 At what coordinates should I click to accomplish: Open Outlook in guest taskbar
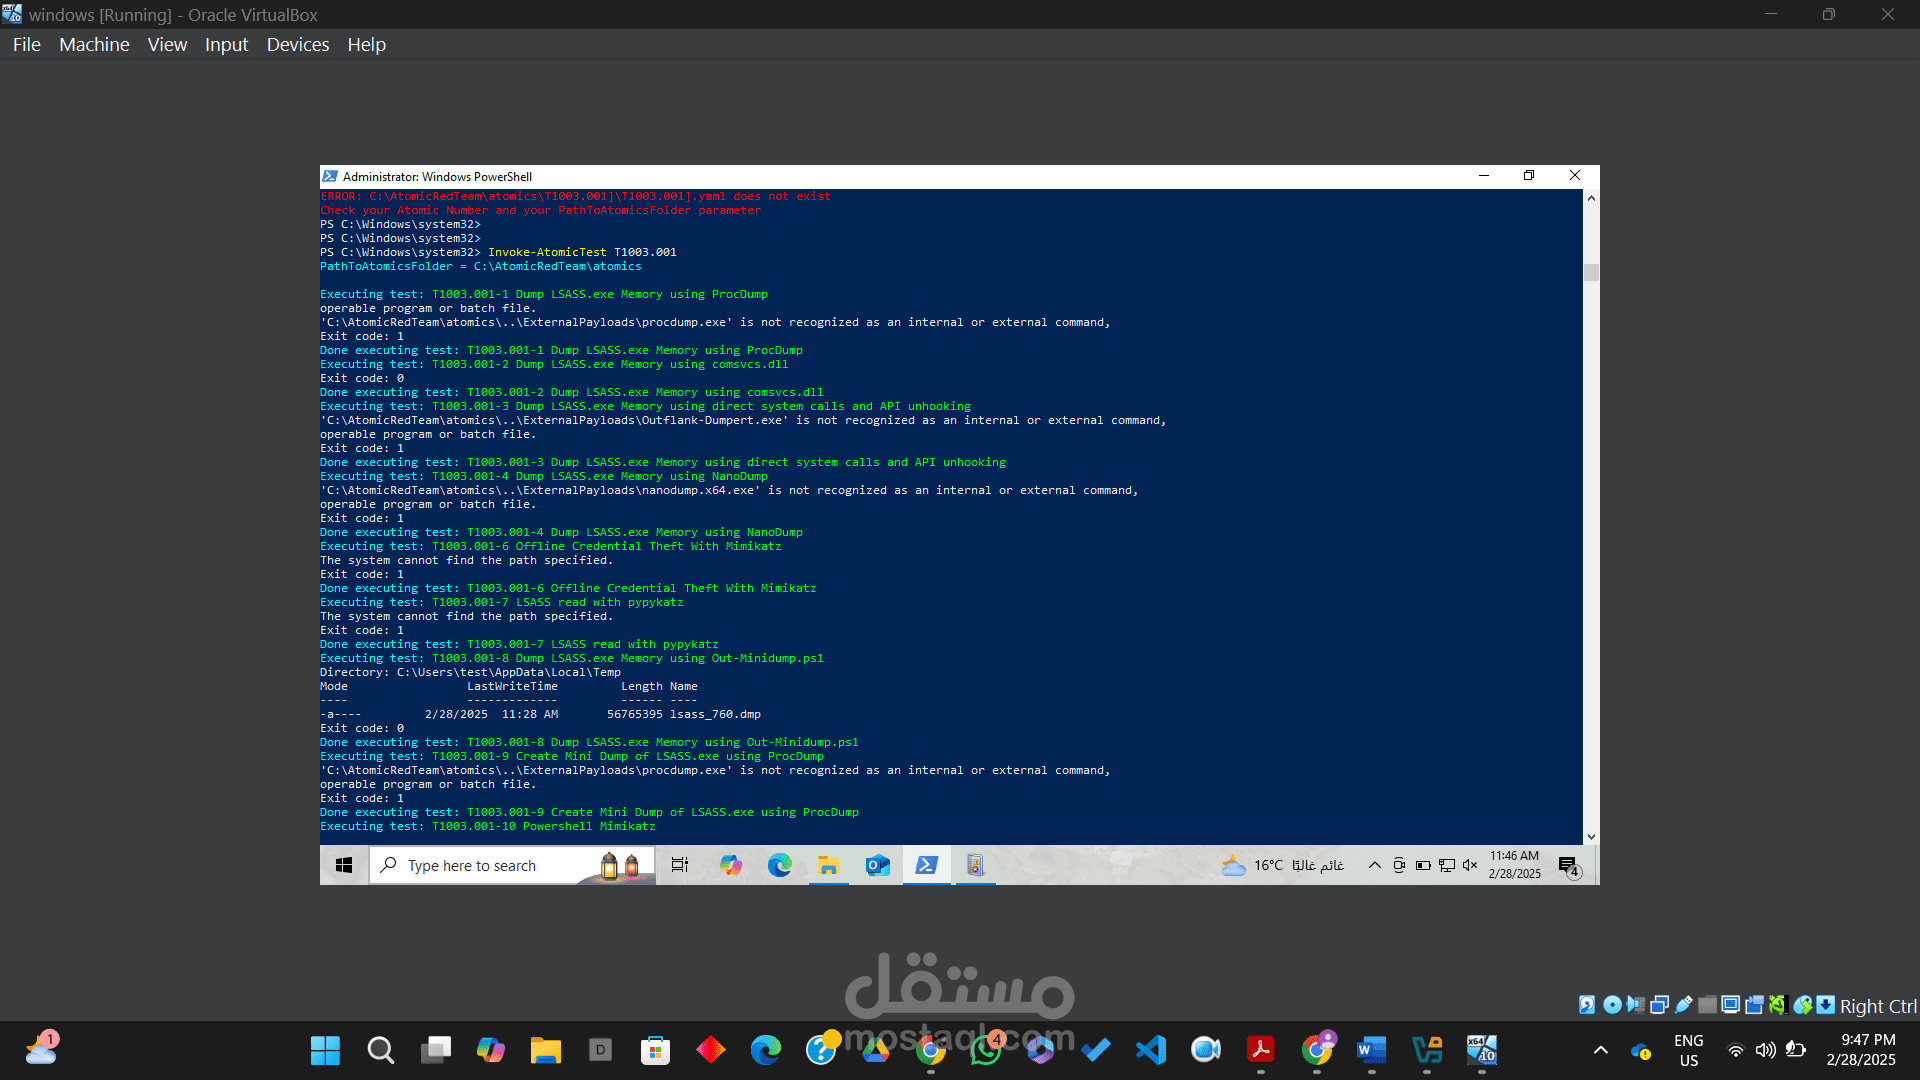pos(878,865)
